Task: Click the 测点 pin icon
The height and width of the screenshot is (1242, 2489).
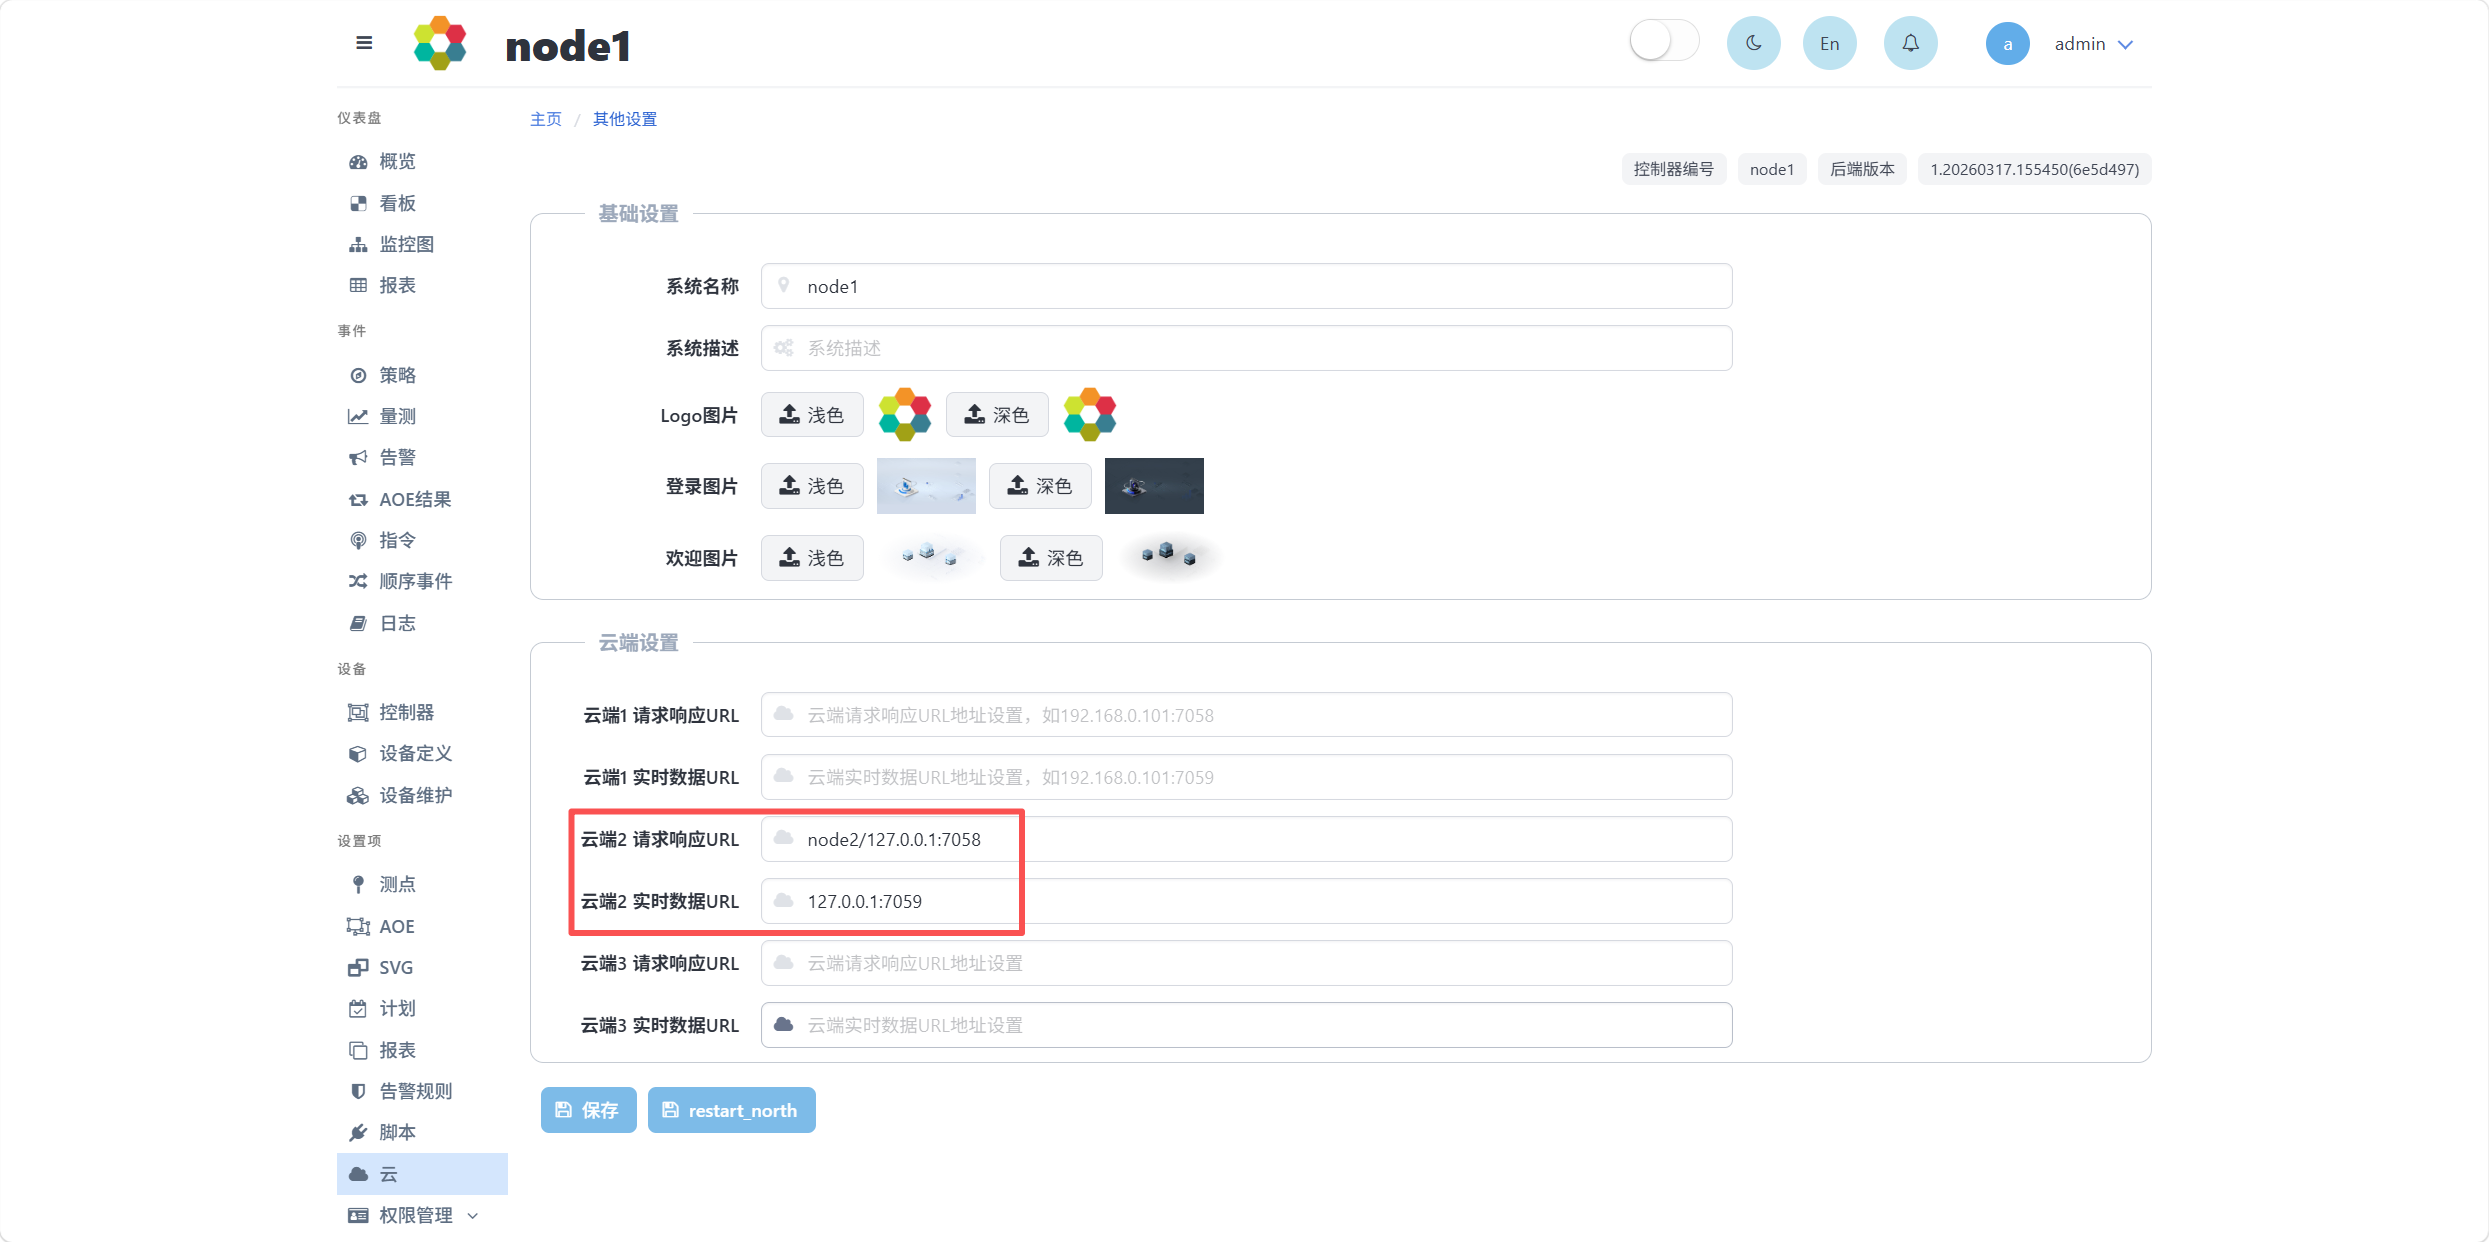Action: [358, 884]
